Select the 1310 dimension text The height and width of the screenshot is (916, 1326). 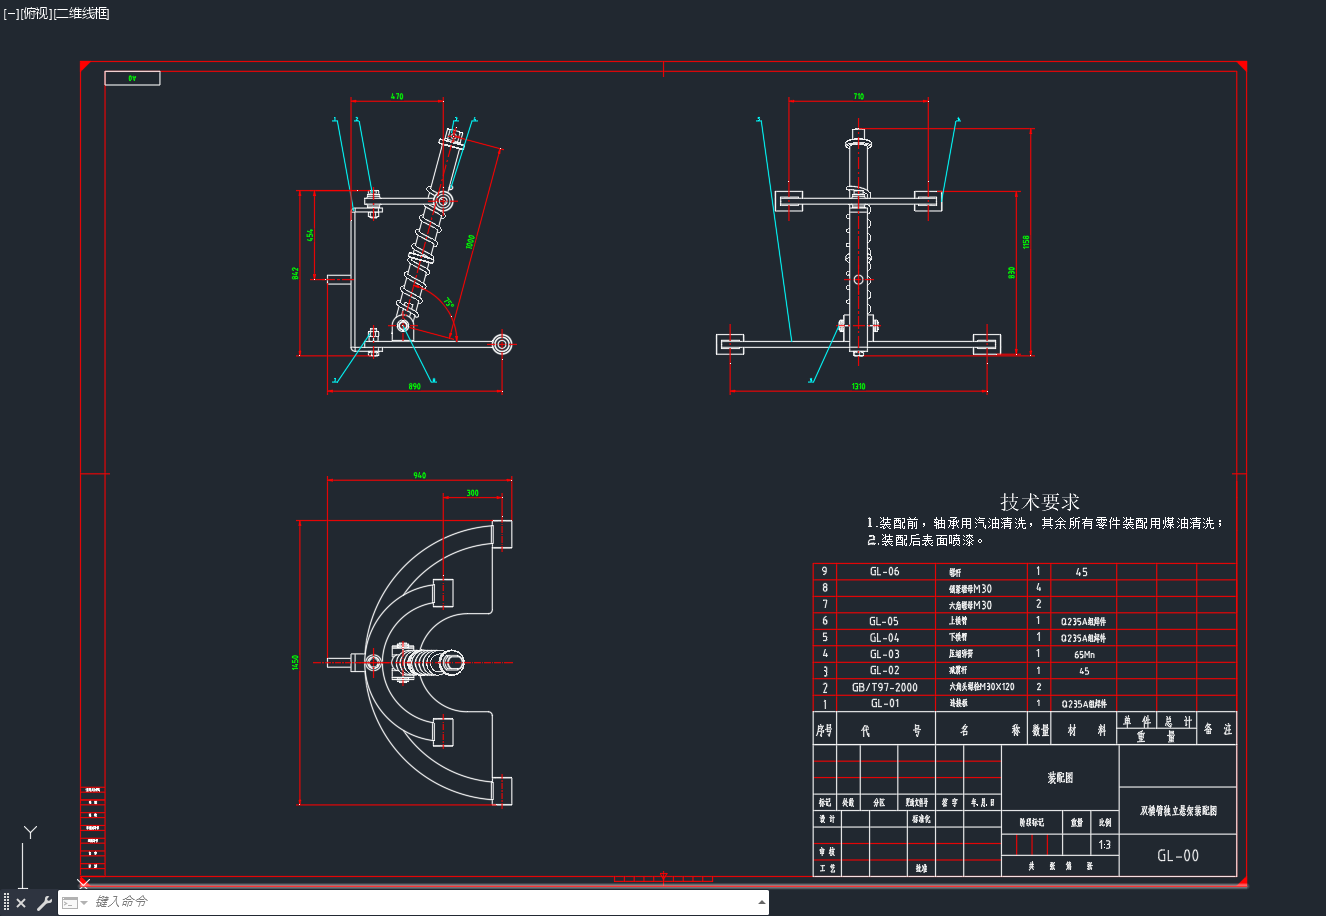pos(858,386)
